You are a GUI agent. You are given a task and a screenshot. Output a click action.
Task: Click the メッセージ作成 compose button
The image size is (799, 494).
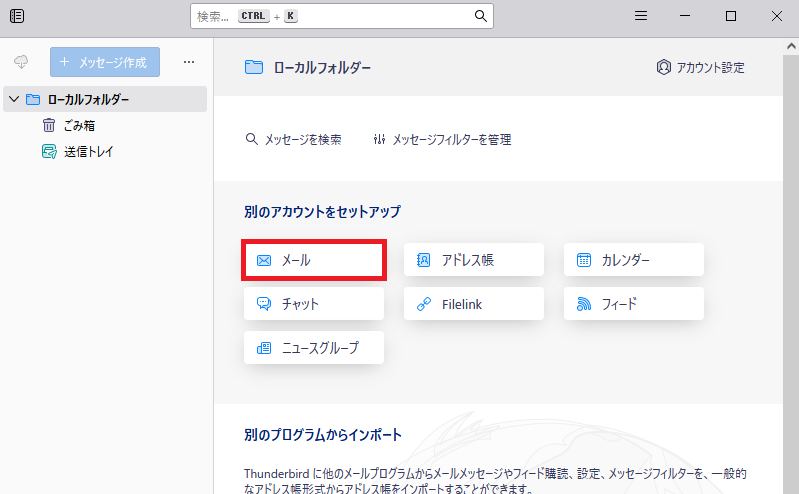click(x=105, y=62)
